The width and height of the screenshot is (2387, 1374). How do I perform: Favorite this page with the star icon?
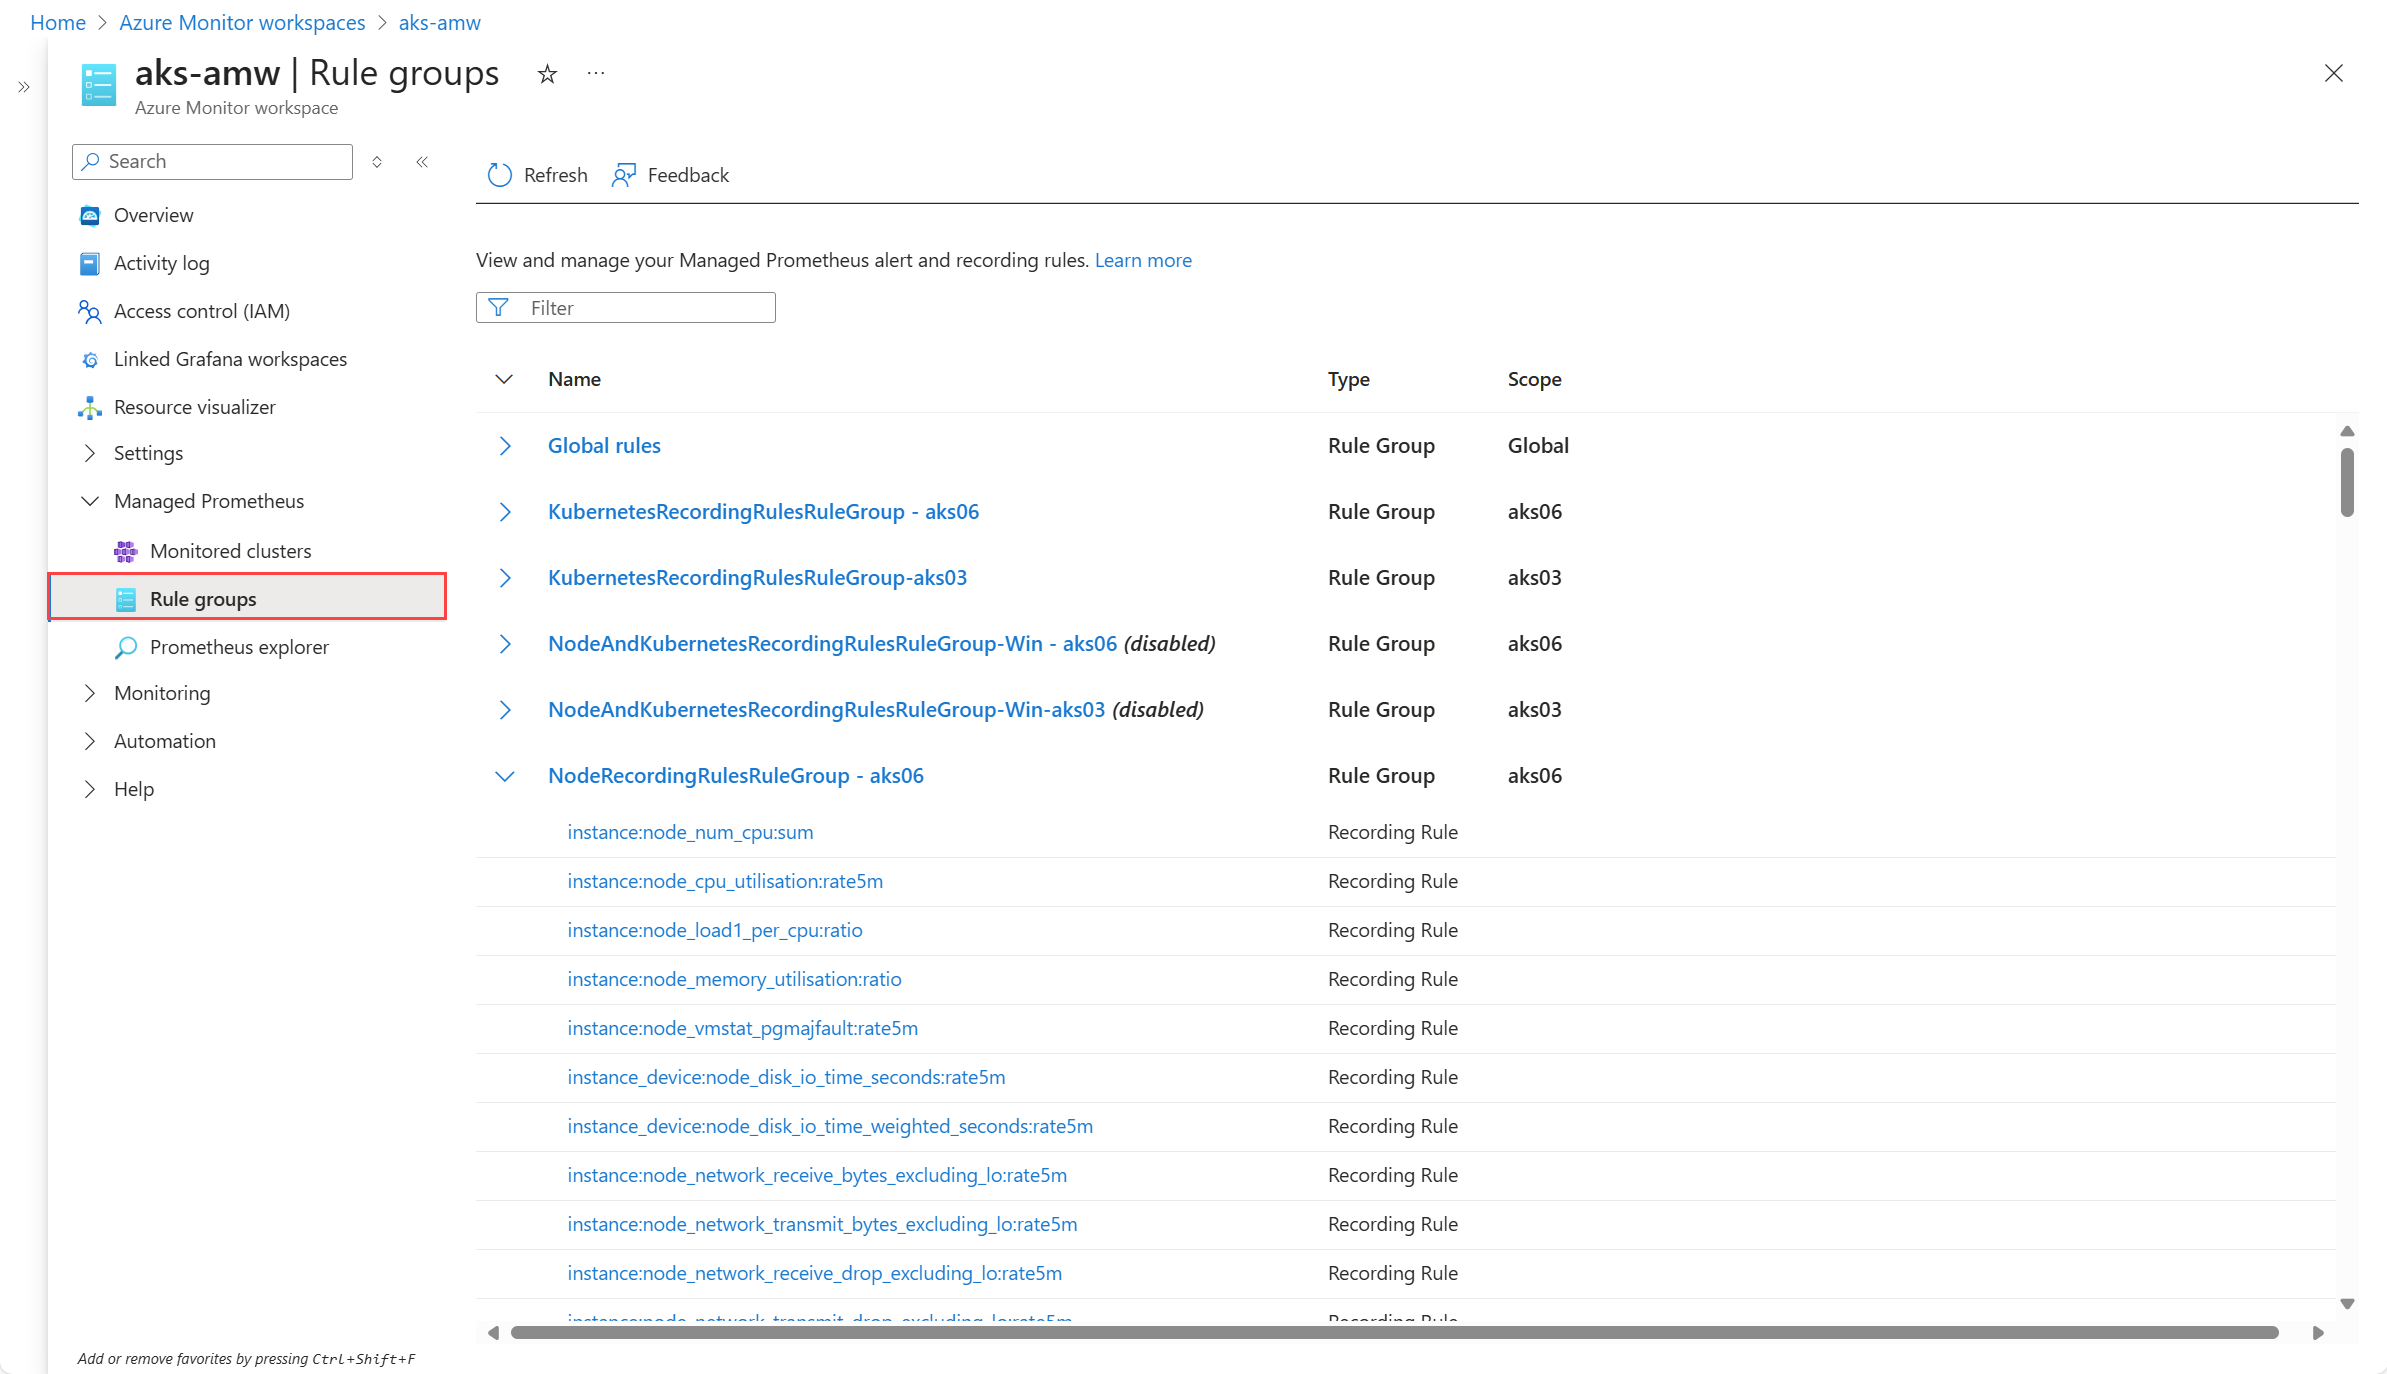(547, 74)
